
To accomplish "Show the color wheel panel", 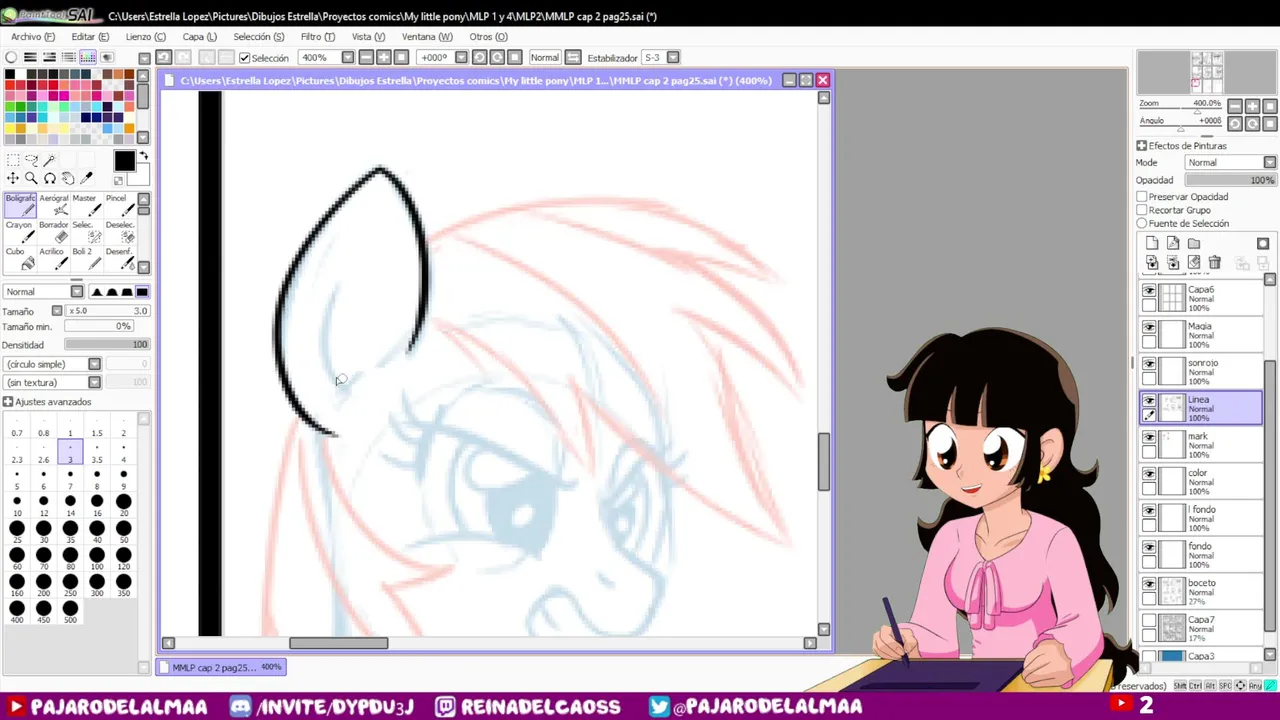I will (11, 57).
